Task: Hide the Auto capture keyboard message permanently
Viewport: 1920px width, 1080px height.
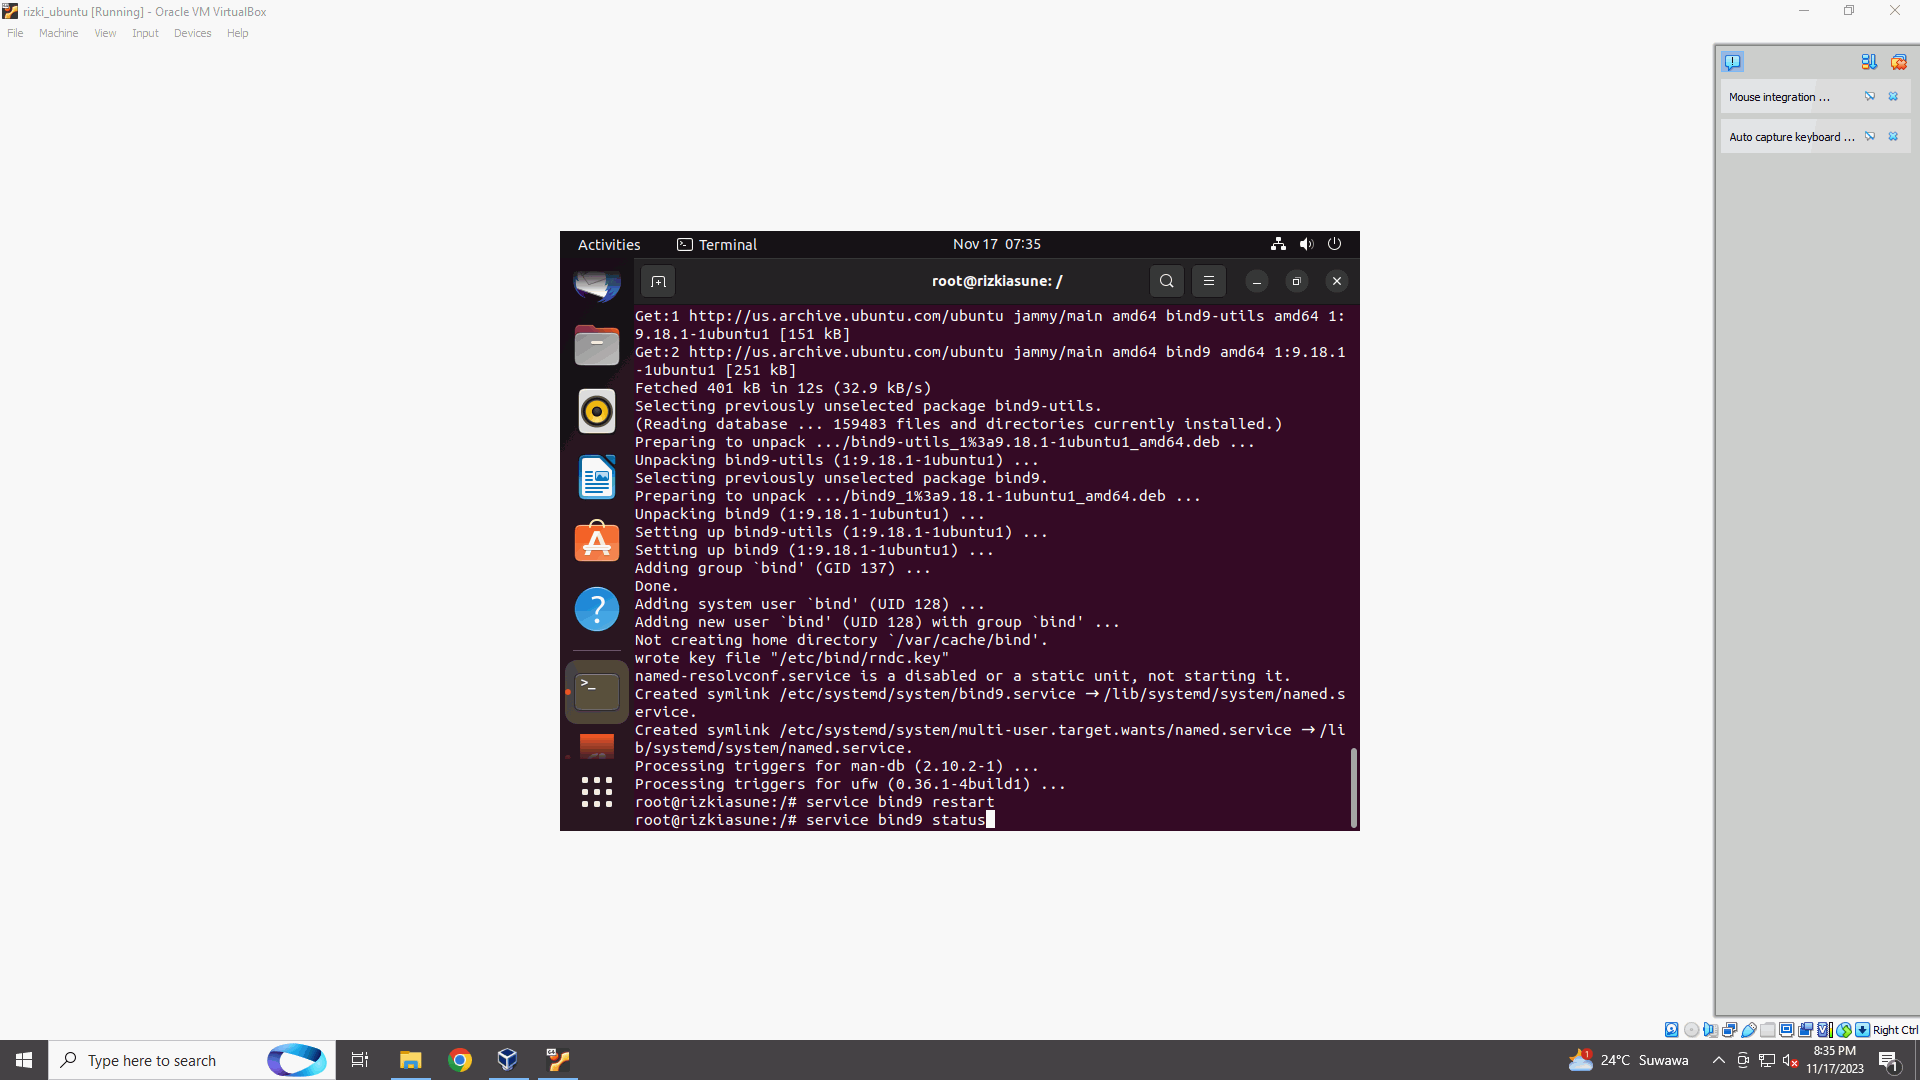Action: coord(1870,137)
